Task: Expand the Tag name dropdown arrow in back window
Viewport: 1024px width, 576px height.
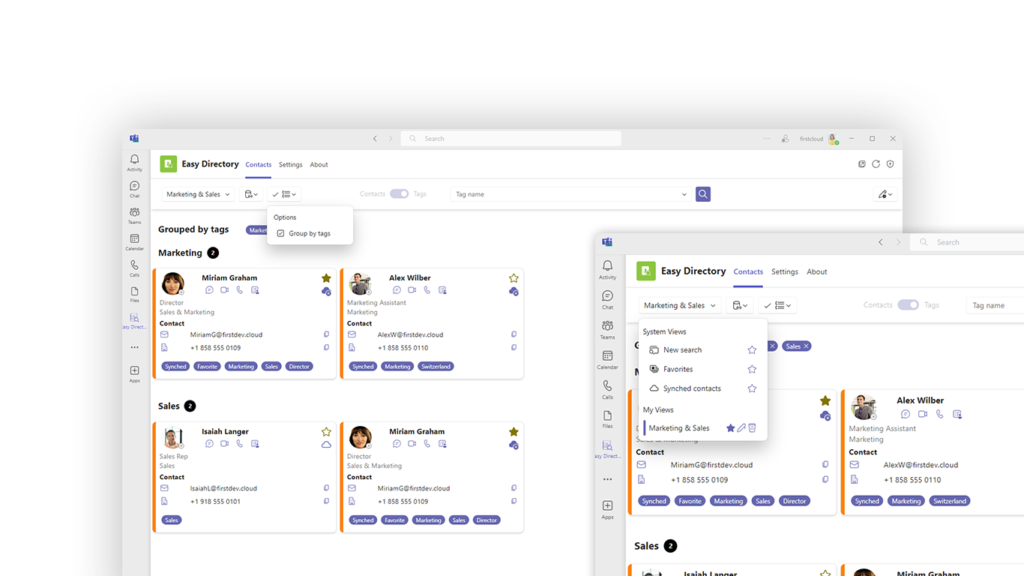Action: click(684, 194)
